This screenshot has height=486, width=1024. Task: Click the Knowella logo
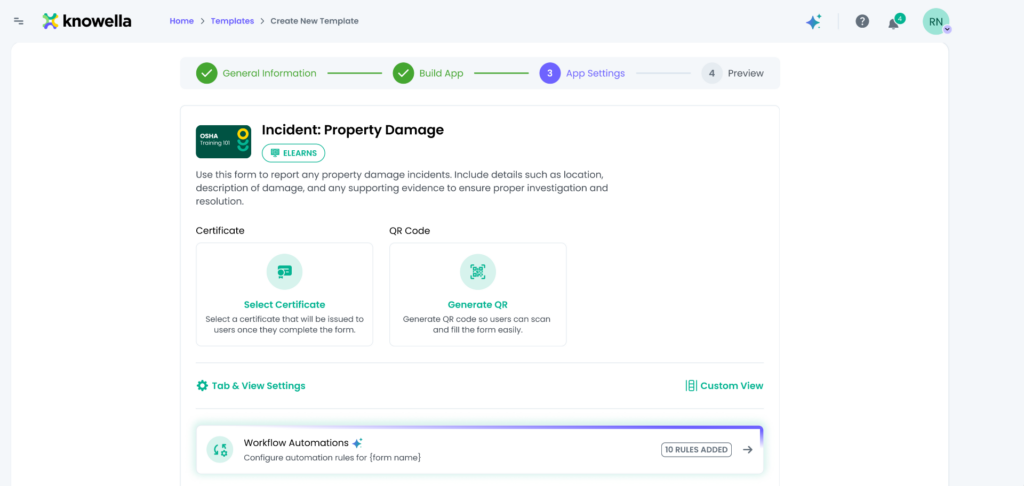pyautogui.click(x=87, y=21)
